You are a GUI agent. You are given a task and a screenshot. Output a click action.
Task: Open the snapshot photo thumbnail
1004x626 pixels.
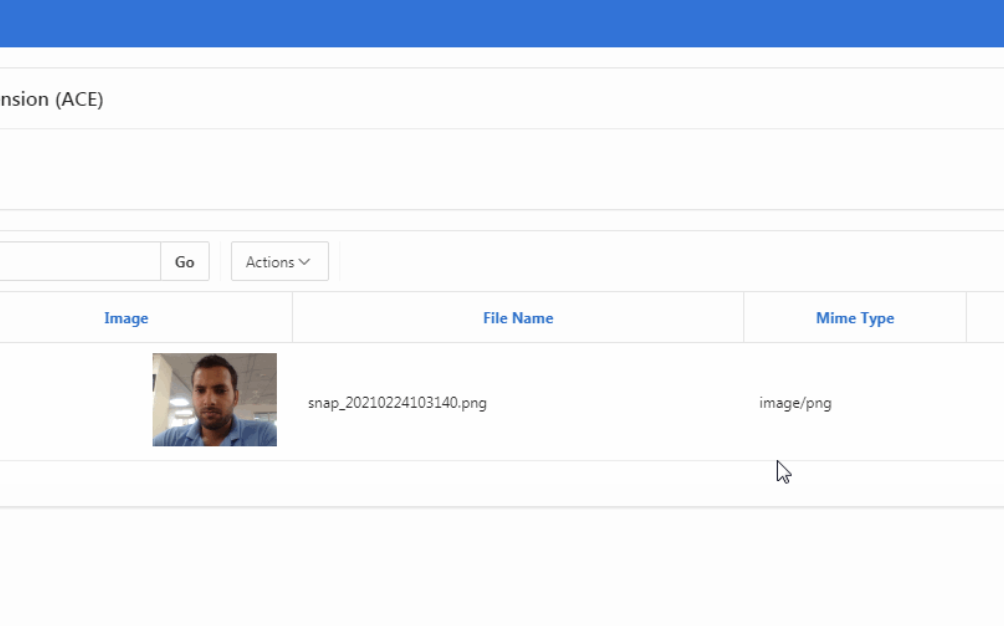214,399
